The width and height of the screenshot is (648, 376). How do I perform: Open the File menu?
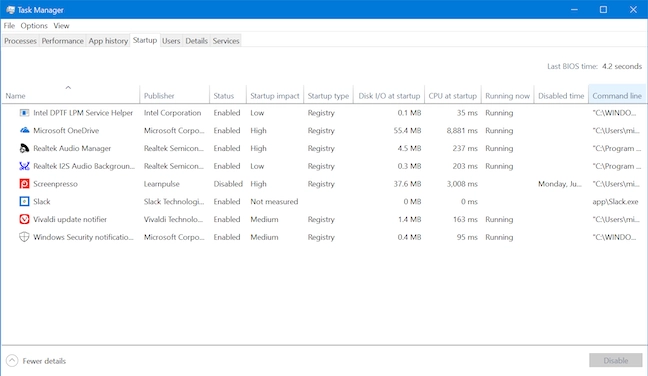coord(9,26)
